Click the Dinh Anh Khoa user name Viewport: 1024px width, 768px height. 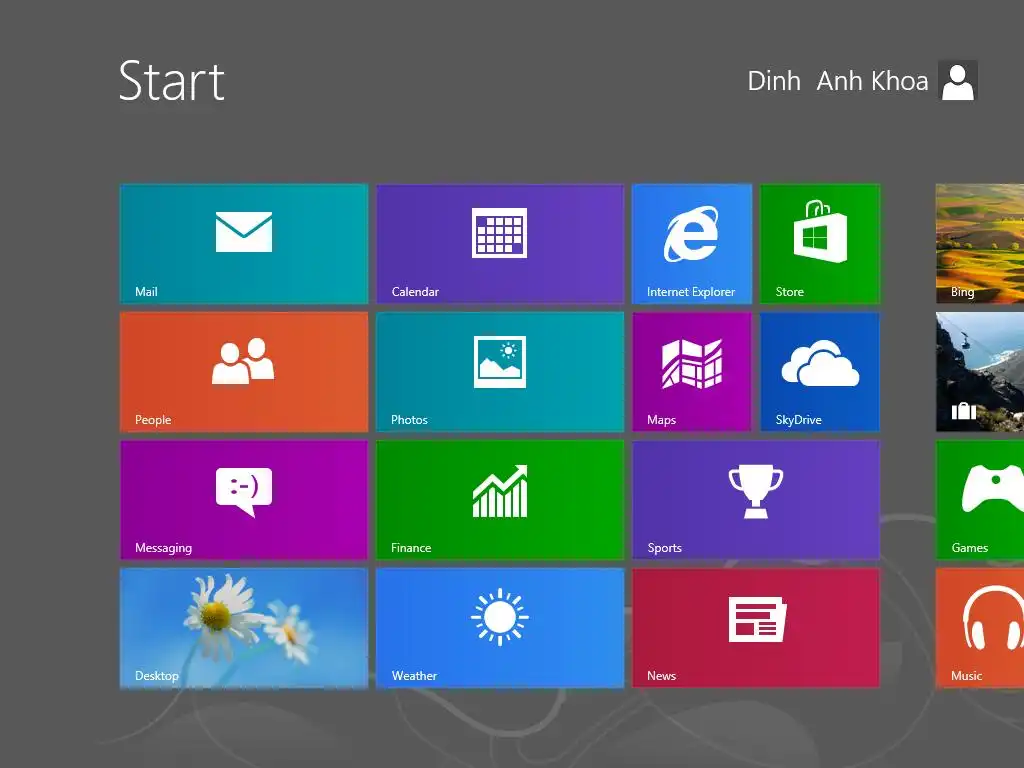(838, 81)
